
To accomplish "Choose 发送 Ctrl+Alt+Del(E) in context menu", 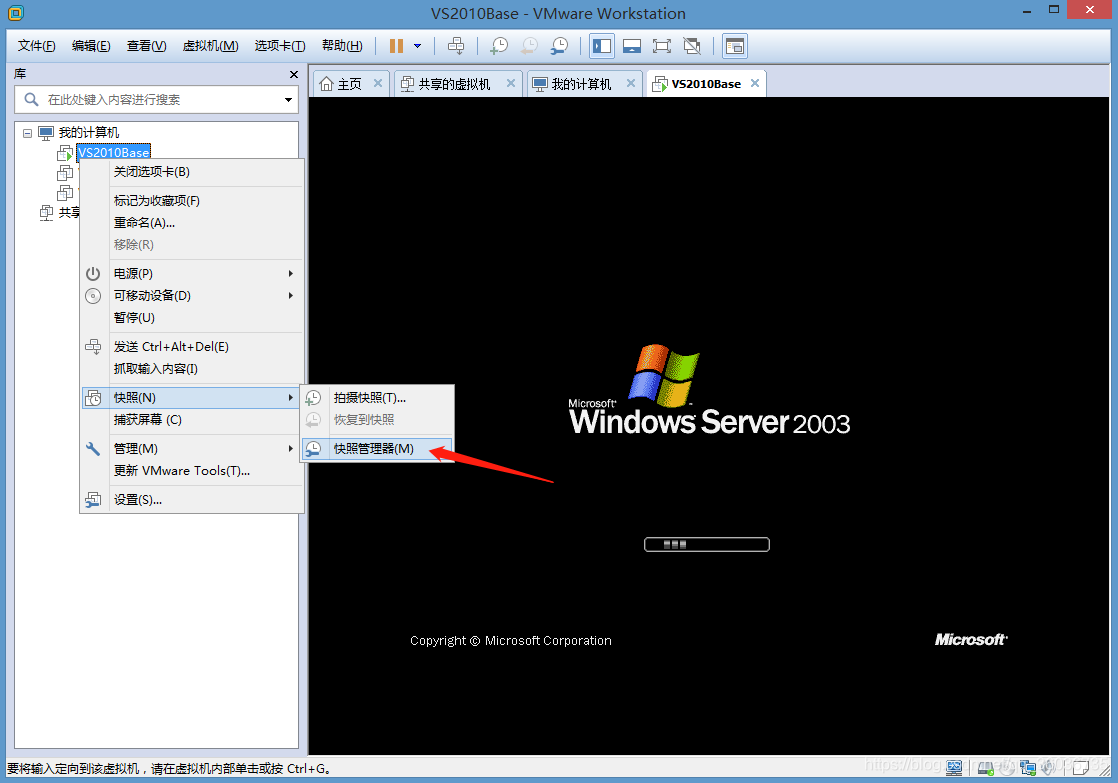I will [x=192, y=347].
